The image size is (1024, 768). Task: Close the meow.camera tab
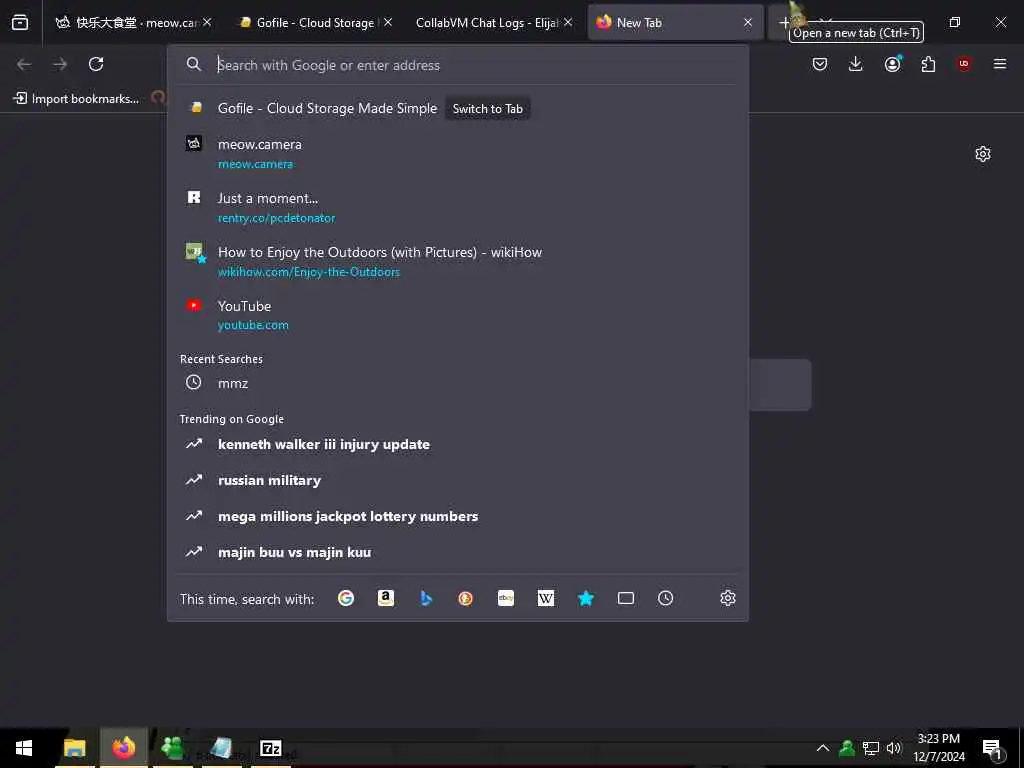[207, 23]
